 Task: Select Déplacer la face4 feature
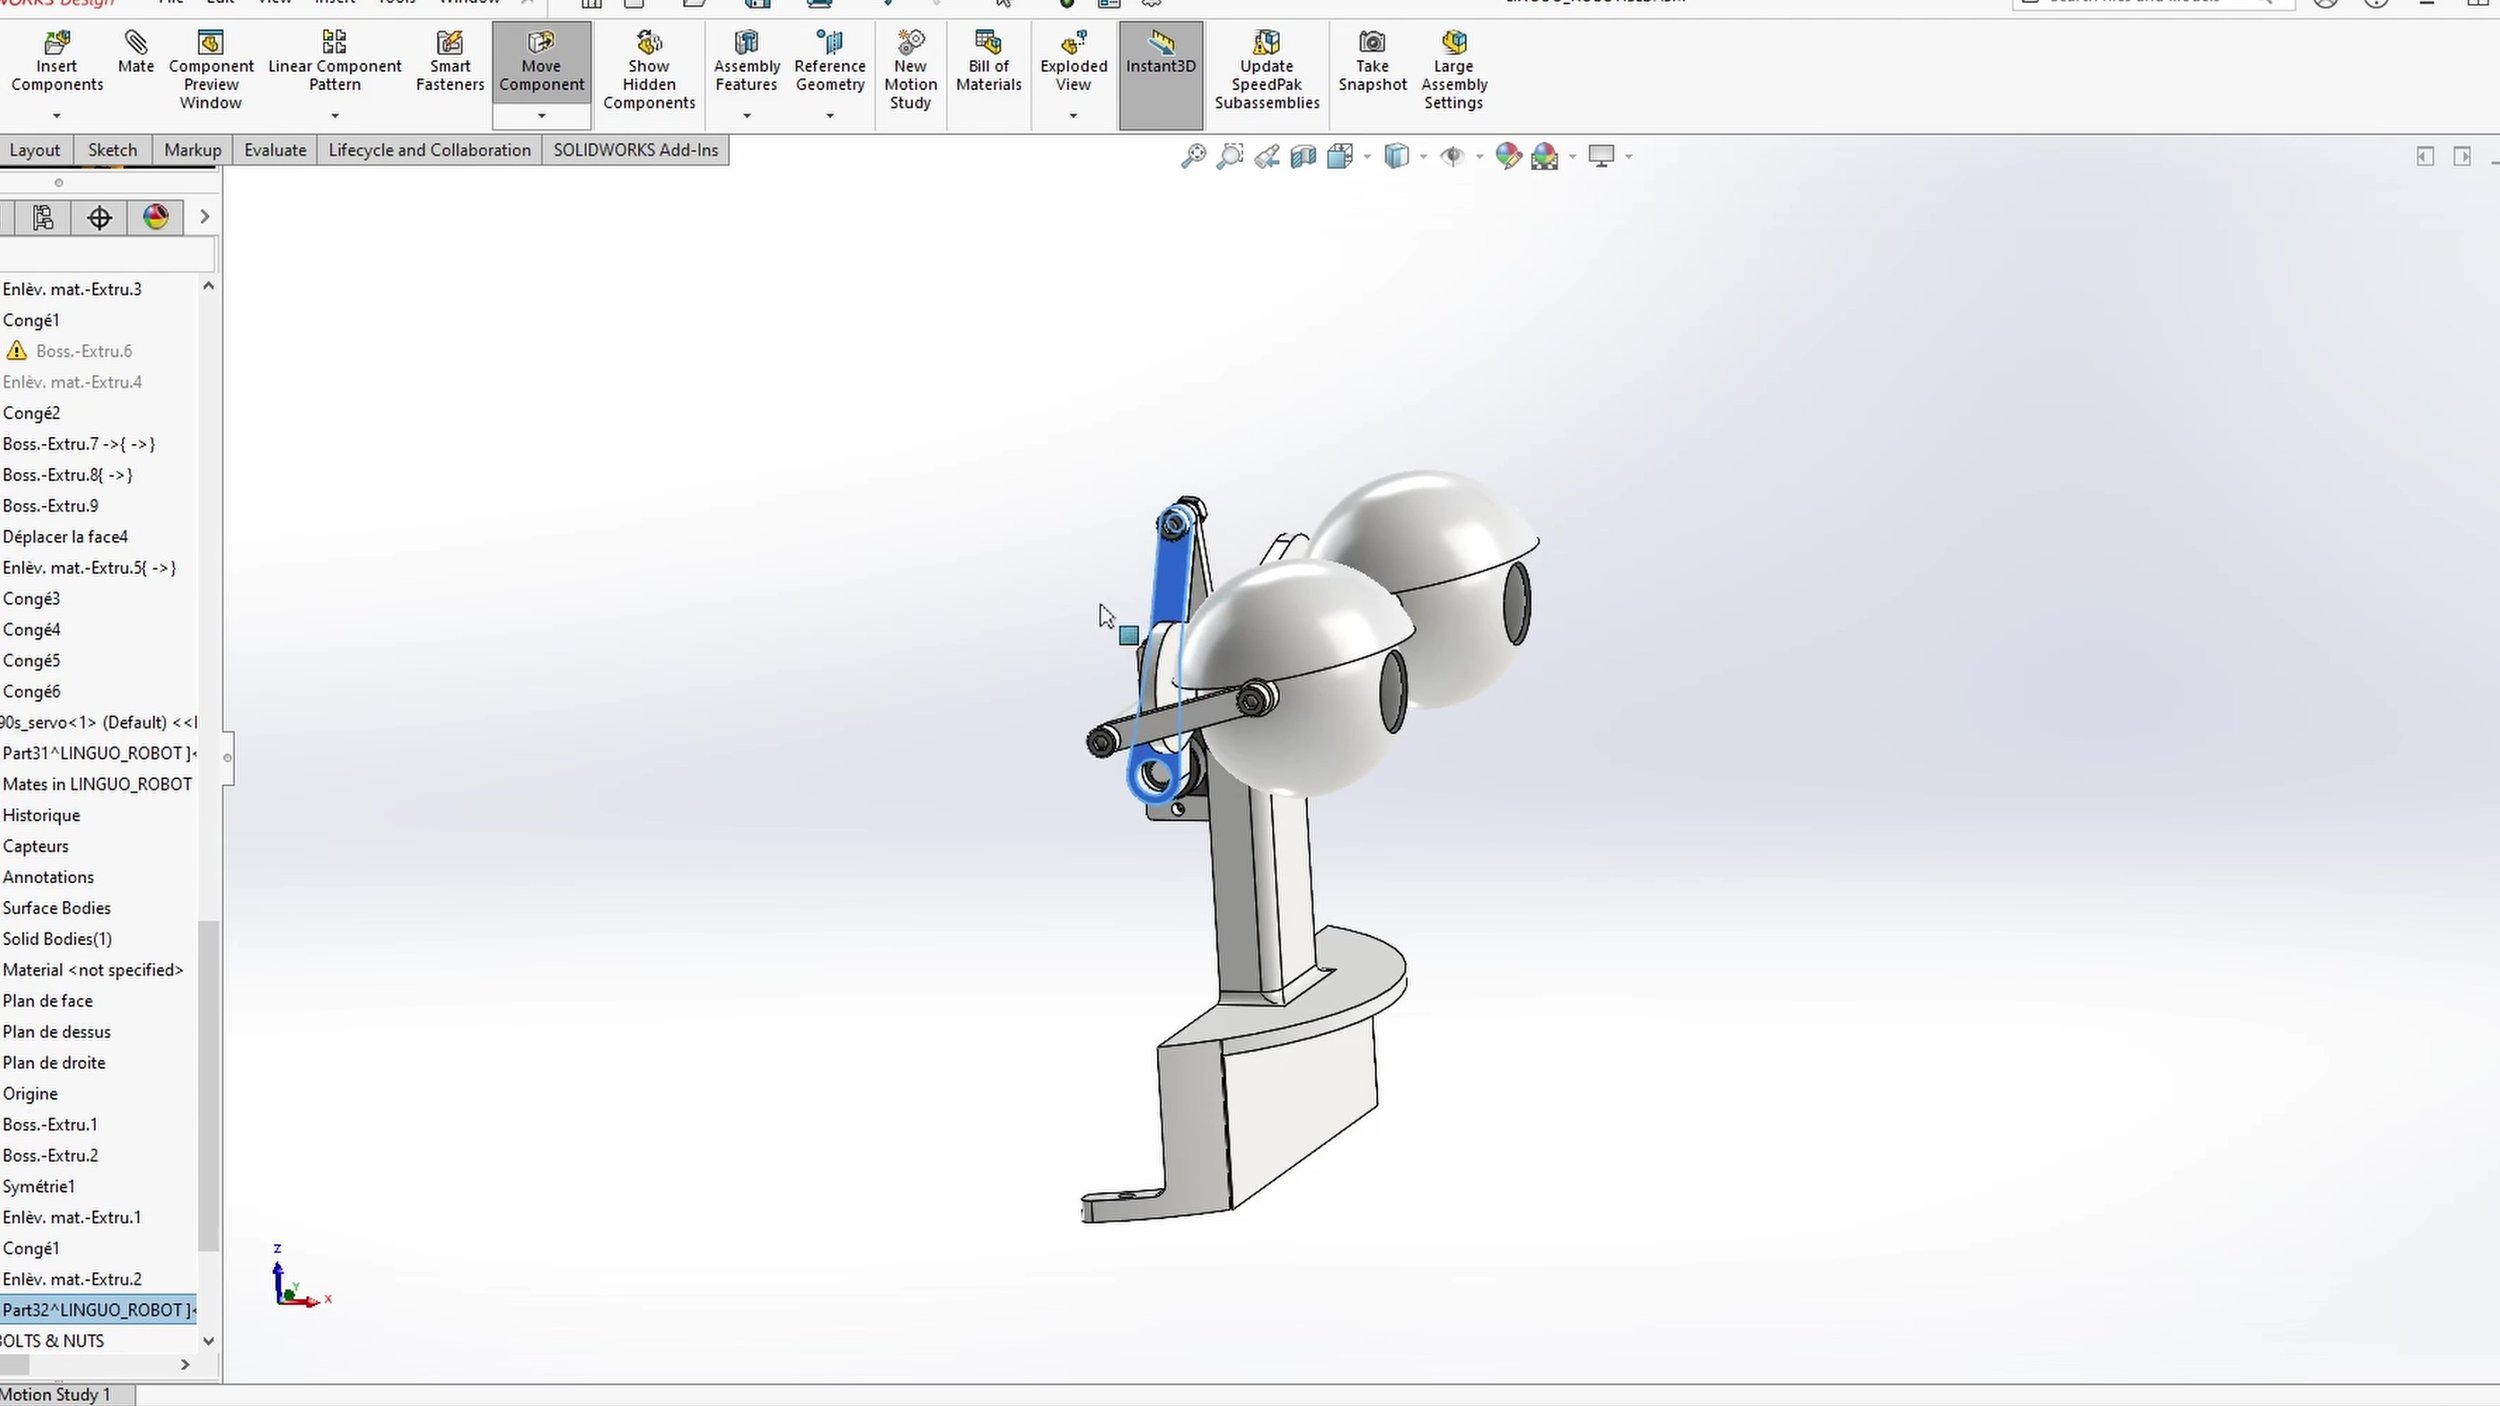[x=65, y=536]
